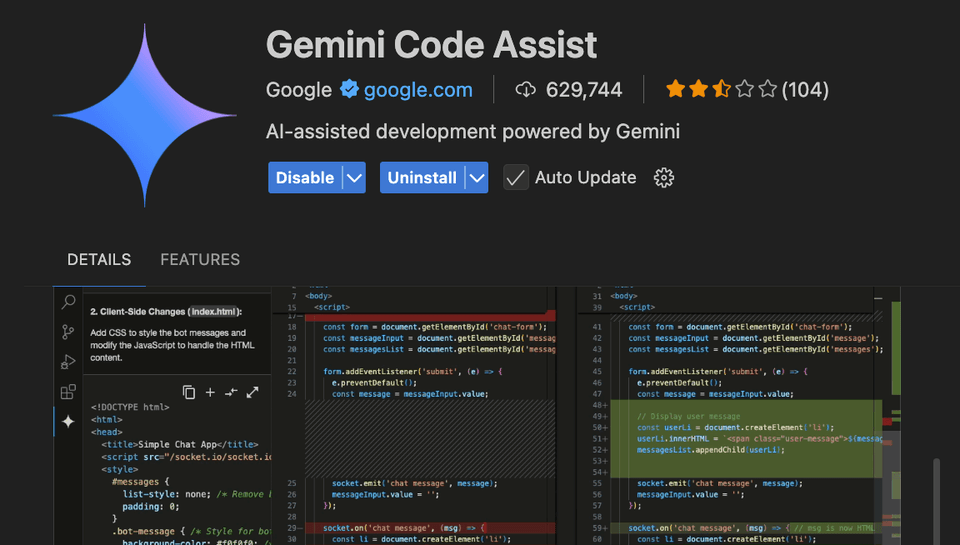Click 'Simple Chat App' title line in code preview
This screenshot has width=960, height=545.
click(179, 445)
